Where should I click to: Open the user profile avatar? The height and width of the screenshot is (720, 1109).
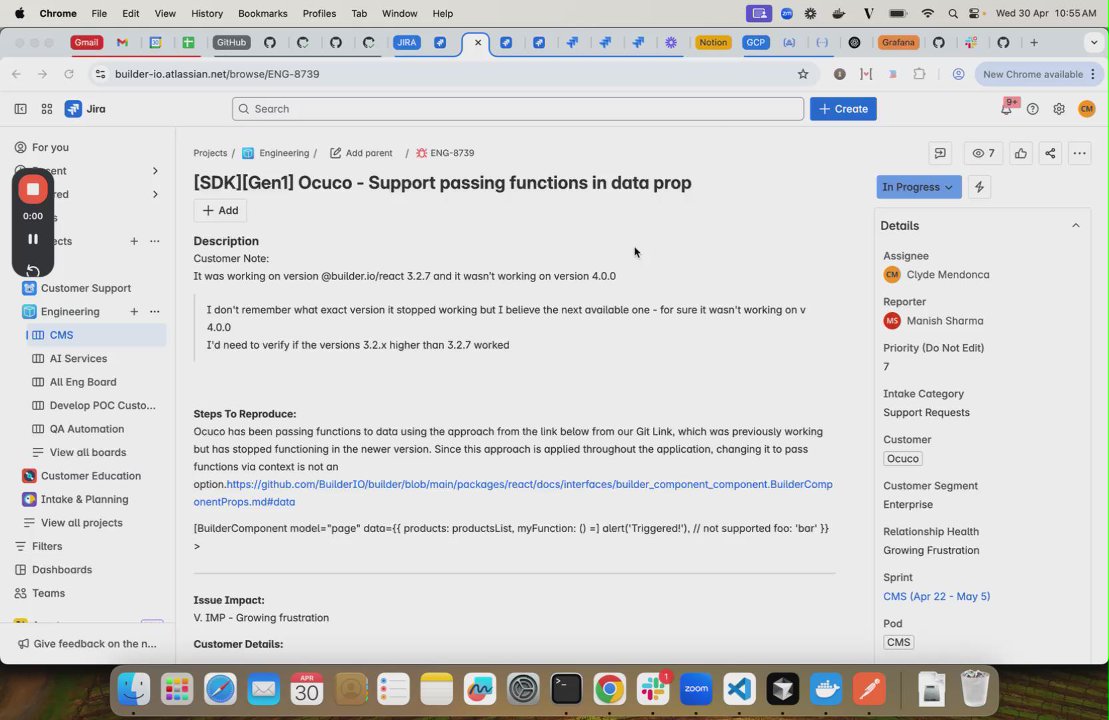tap(1086, 109)
